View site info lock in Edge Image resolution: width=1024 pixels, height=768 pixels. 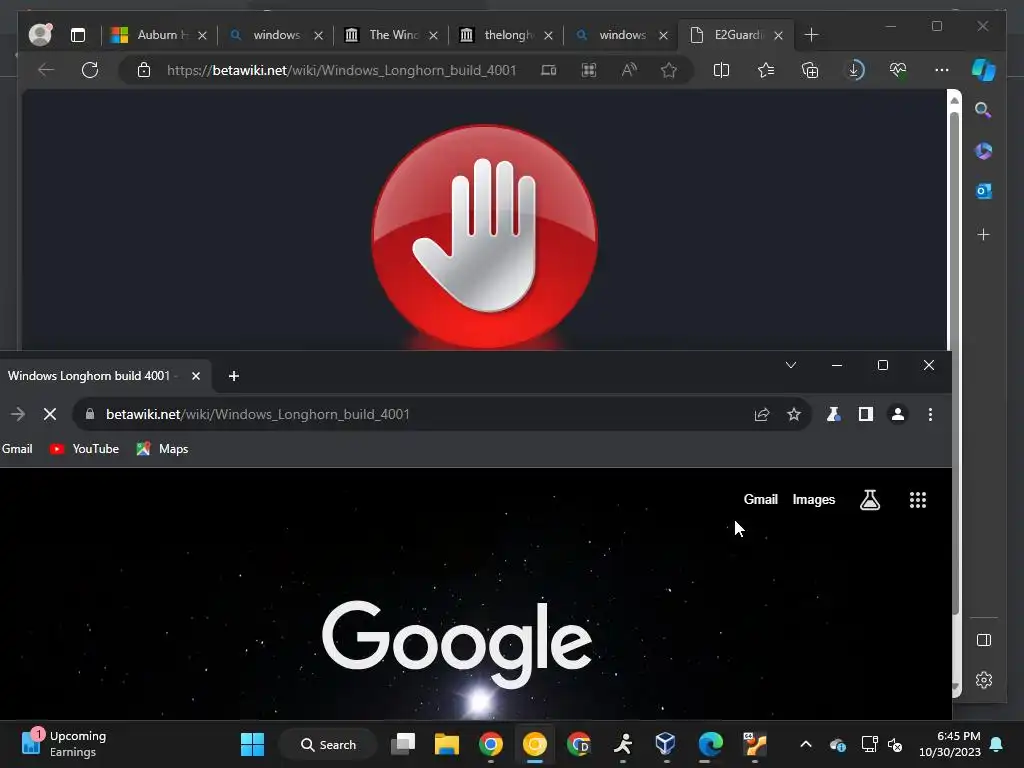(144, 70)
